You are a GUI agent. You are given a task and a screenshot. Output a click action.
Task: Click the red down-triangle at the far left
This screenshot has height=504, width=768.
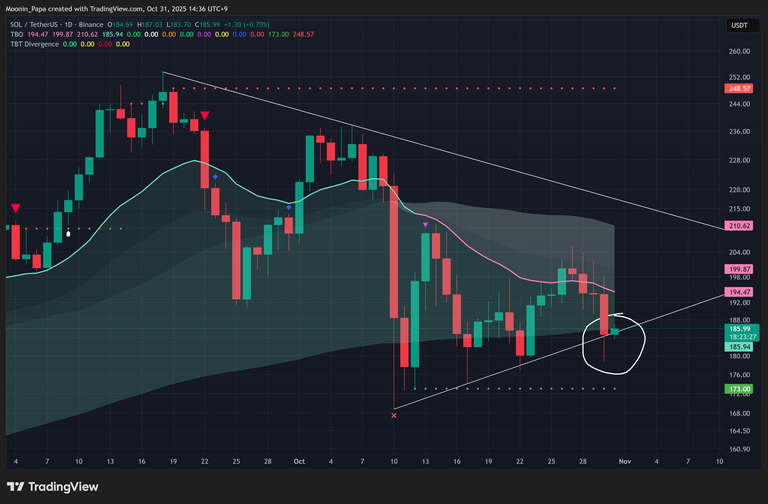pyautogui.click(x=16, y=208)
